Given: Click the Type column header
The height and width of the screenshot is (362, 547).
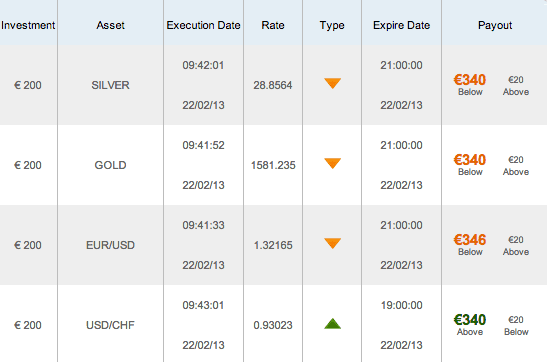Looking at the screenshot, I should pos(332,25).
